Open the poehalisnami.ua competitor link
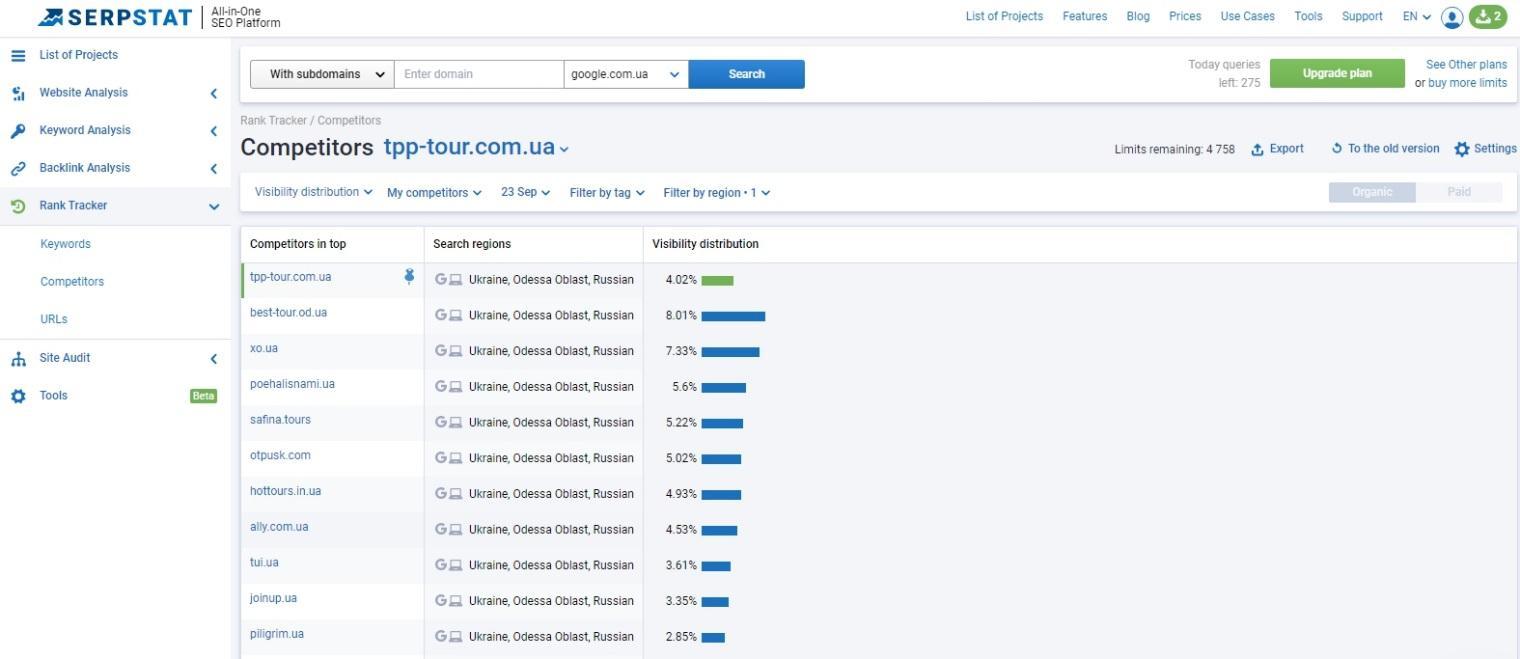 click(x=292, y=384)
